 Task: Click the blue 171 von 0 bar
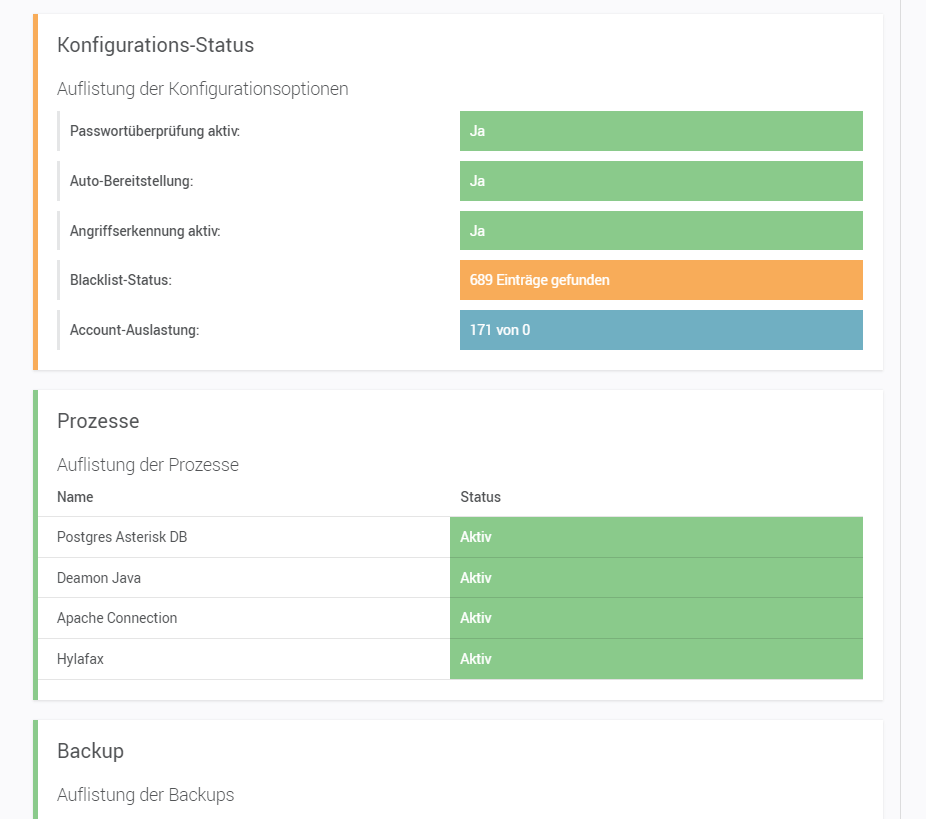tap(660, 330)
